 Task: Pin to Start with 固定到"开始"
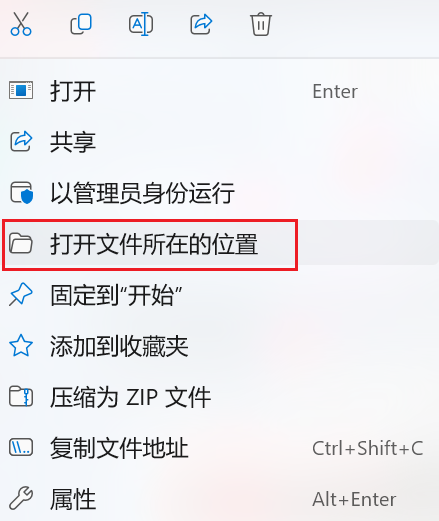pyautogui.click(x=219, y=295)
